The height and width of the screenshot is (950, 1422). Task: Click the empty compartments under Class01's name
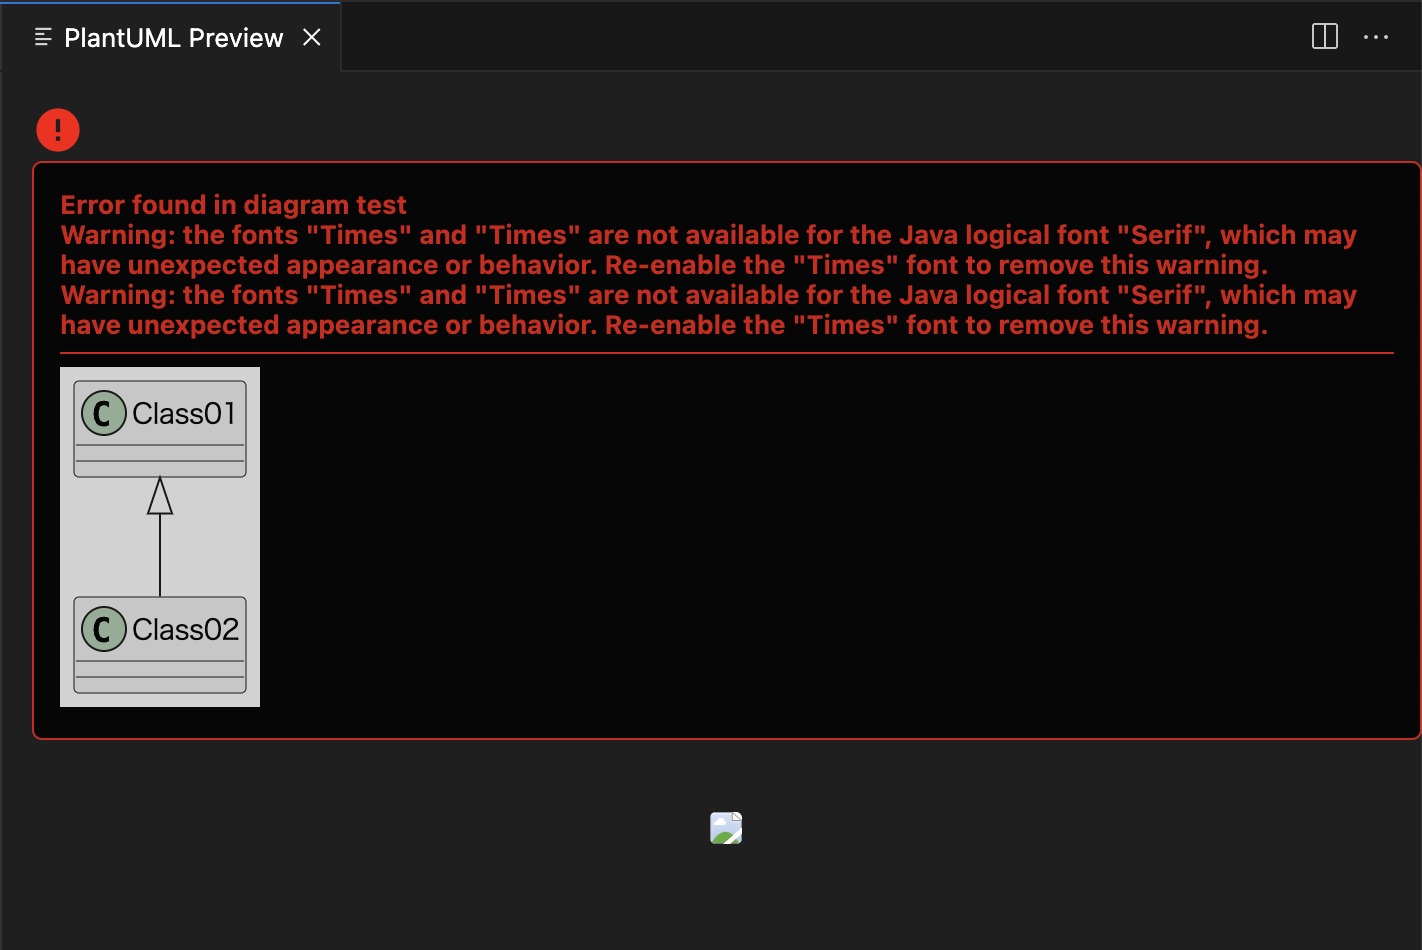coord(160,460)
